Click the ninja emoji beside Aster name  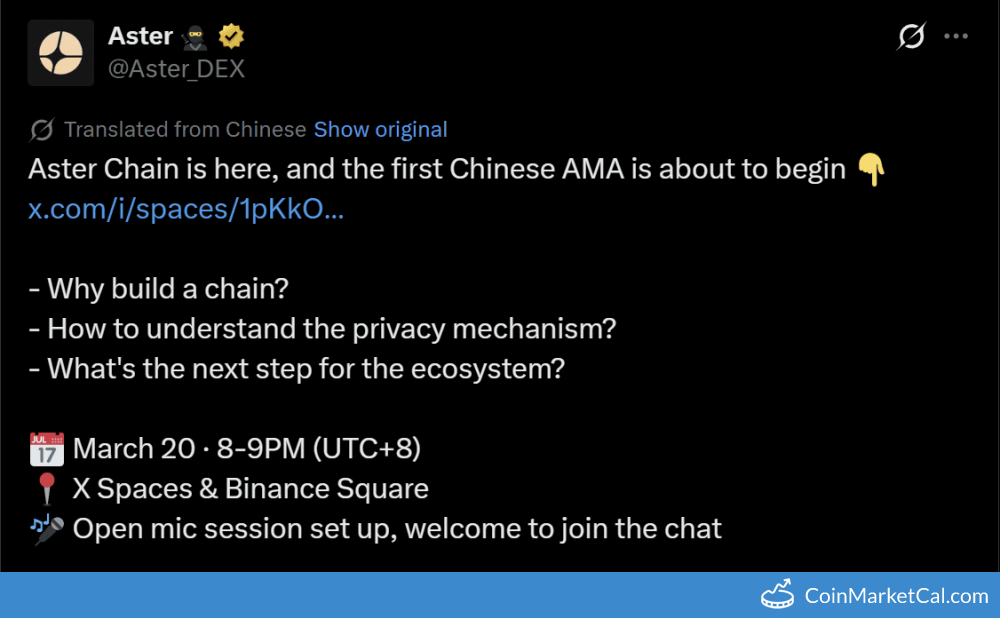[x=195, y=37]
